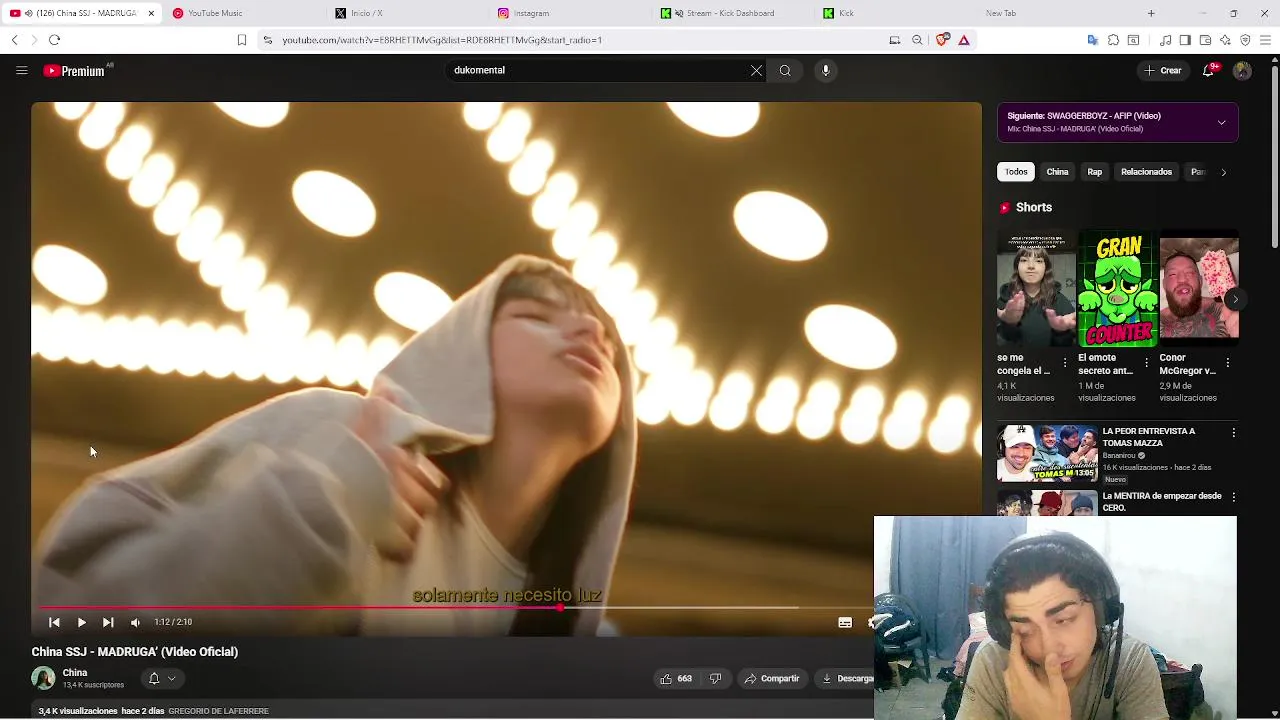The image size is (1280, 720).
Task: Go to YouTube Premium home logo
Action: pos(75,71)
